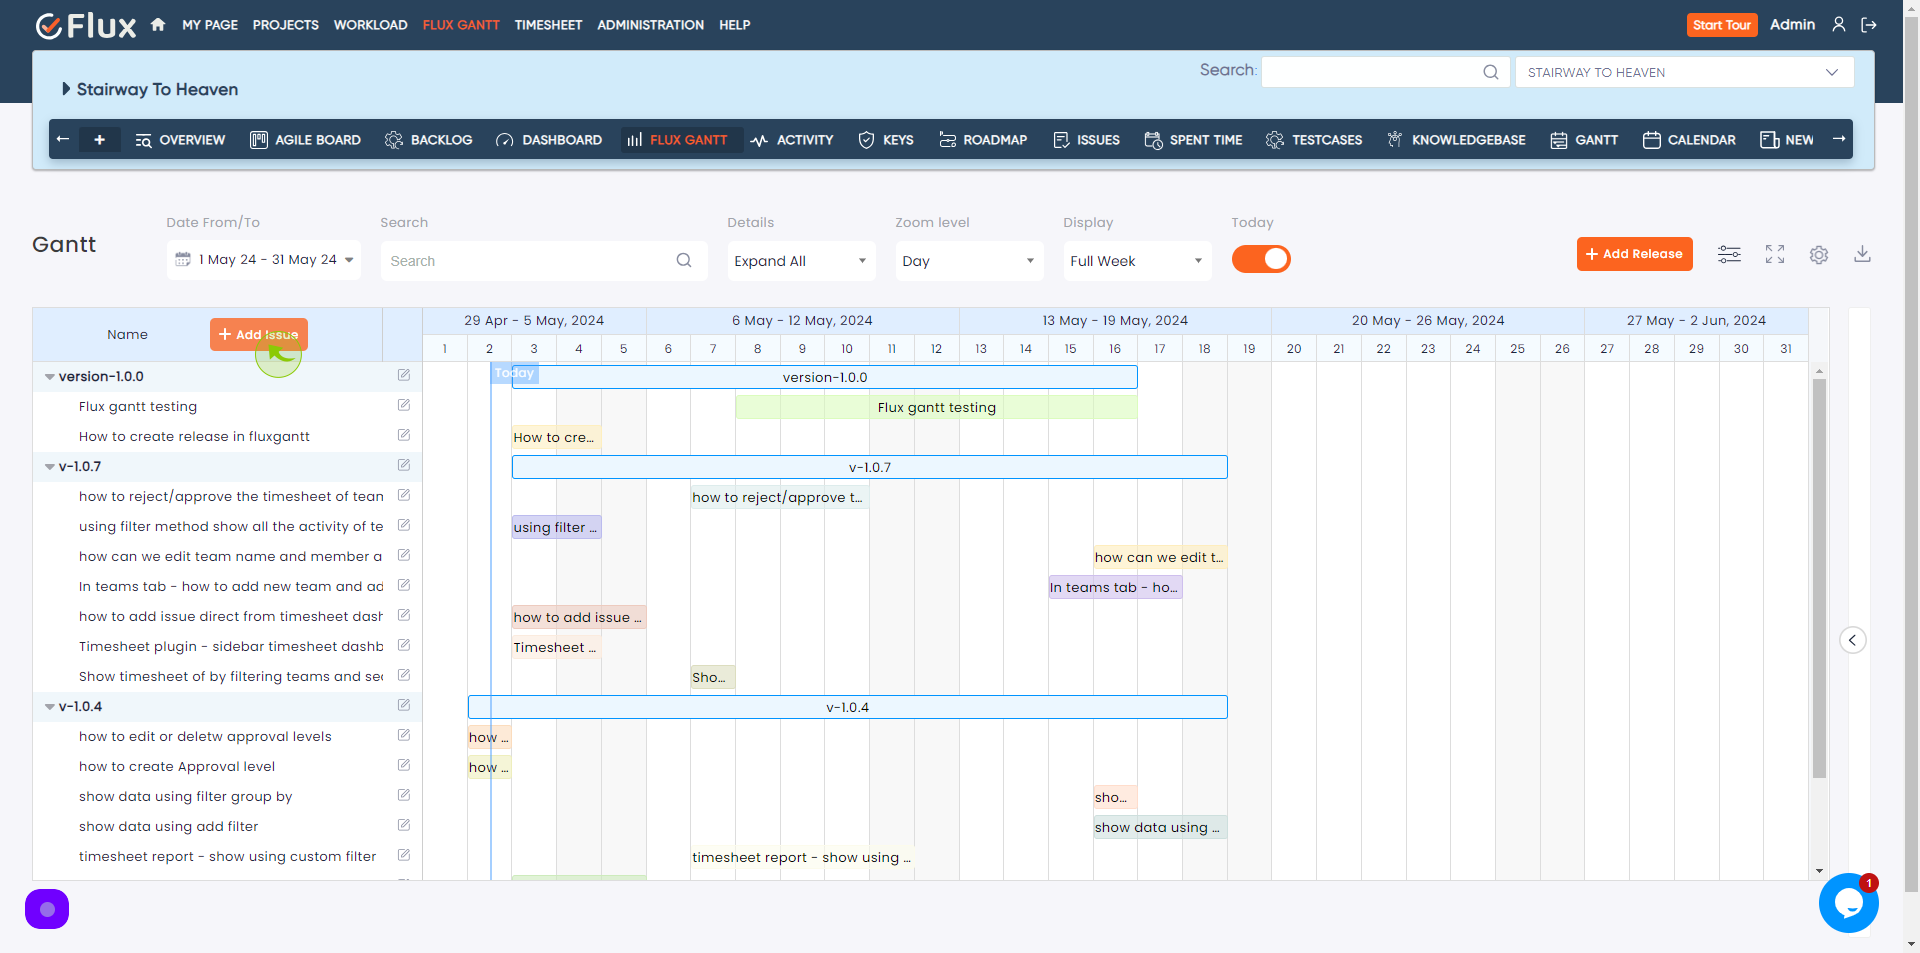Click the Add Issue button

[259, 334]
